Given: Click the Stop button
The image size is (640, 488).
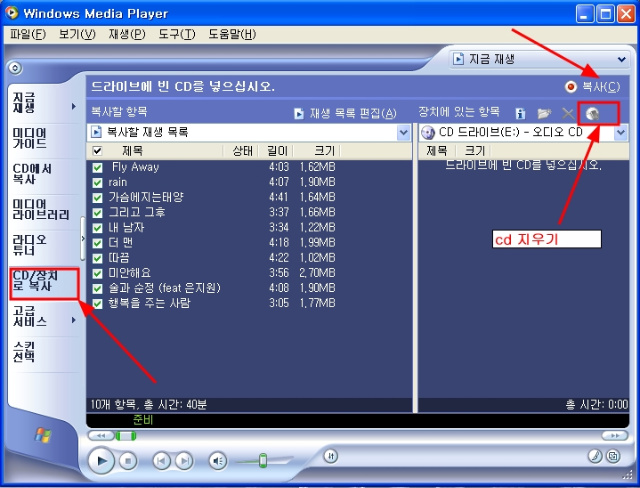Looking at the screenshot, I should click(128, 461).
